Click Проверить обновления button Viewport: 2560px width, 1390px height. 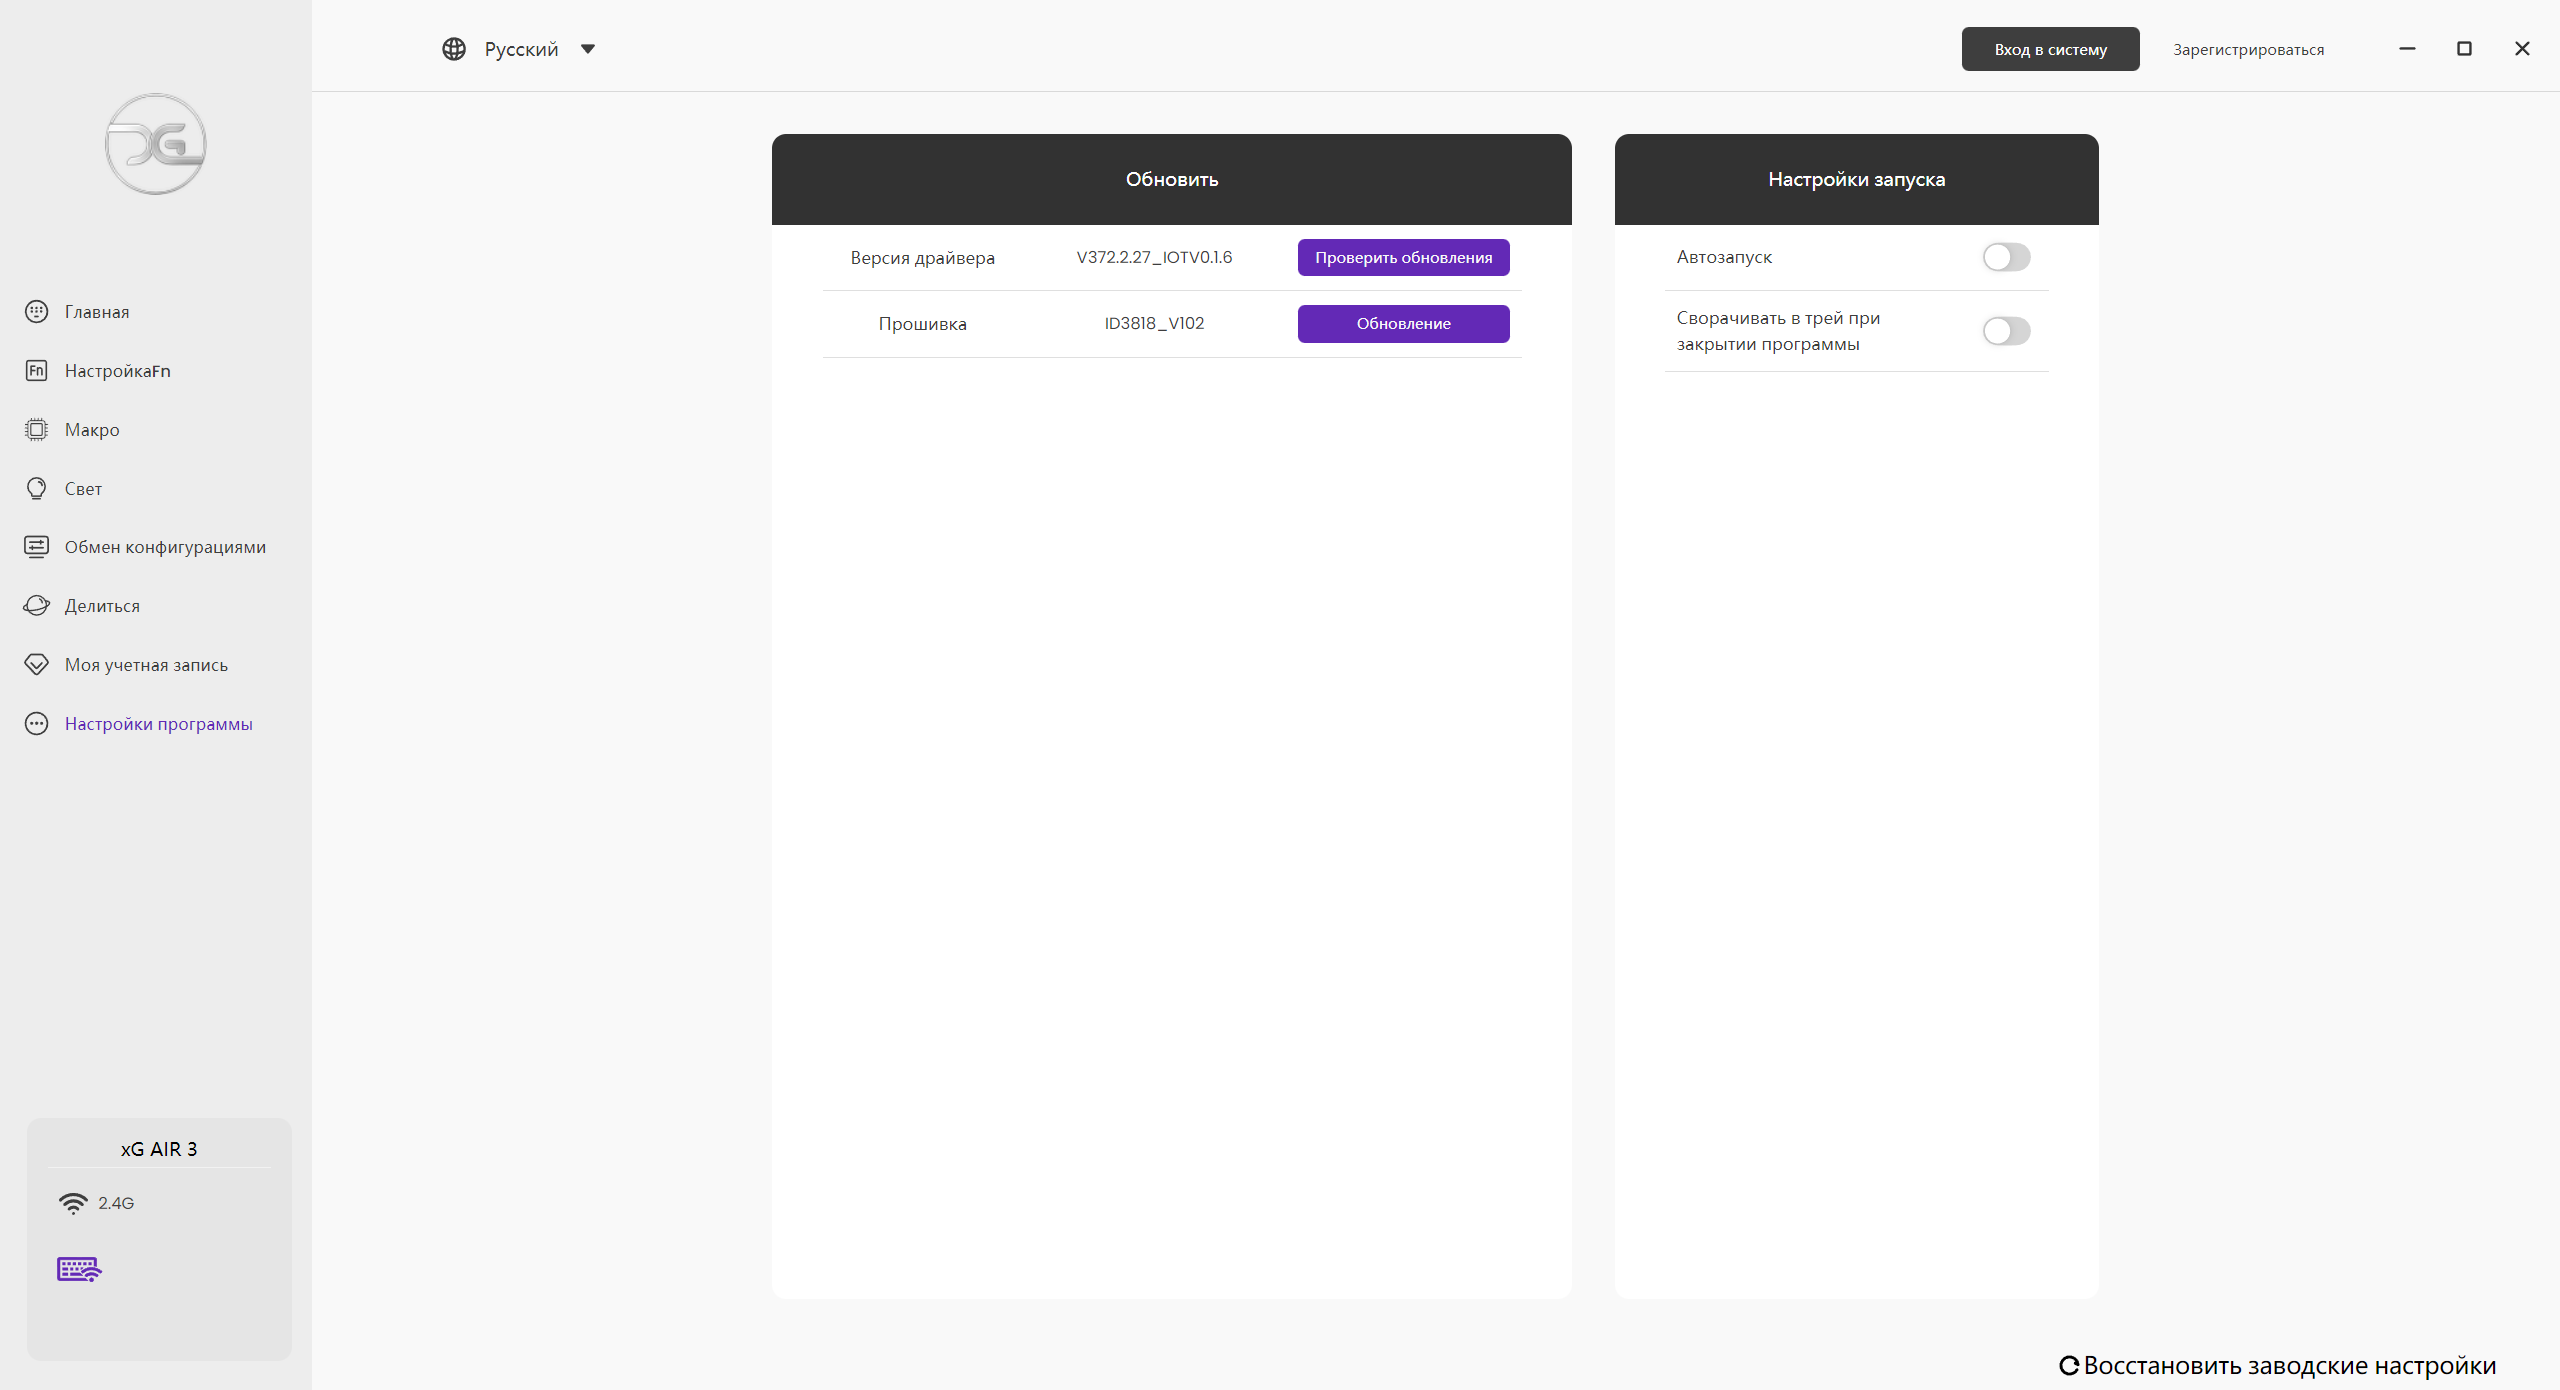pyautogui.click(x=1403, y=258)
